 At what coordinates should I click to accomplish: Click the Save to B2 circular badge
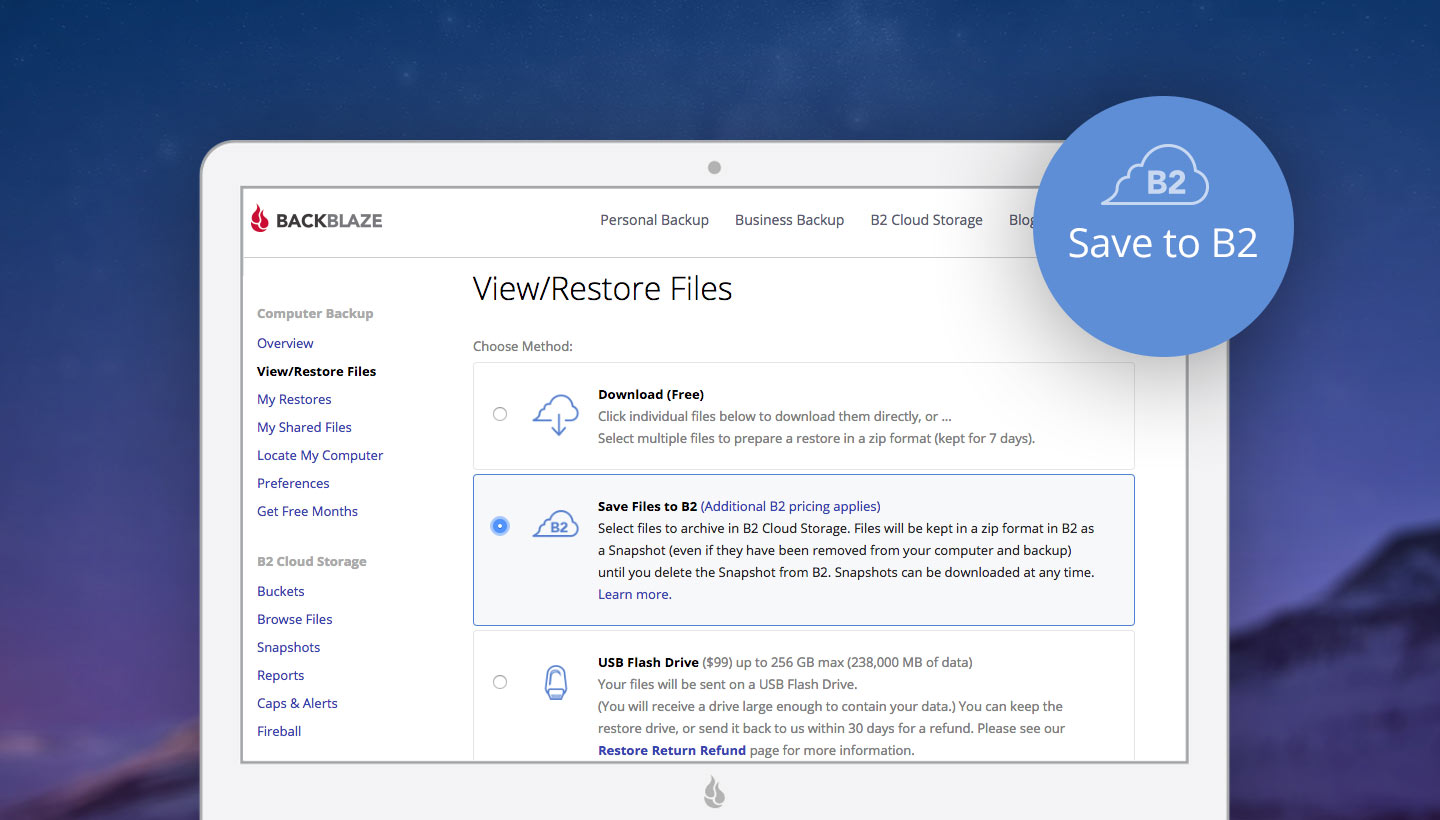[x=1163, y=226]
